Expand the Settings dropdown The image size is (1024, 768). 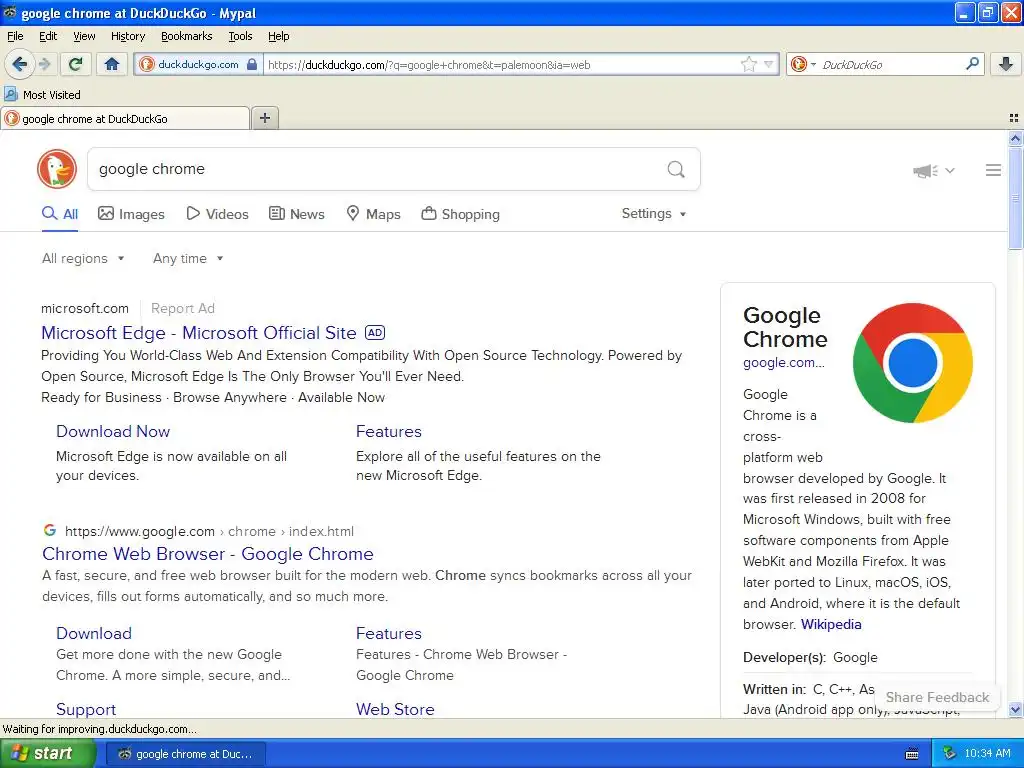[x=654, y=214]
